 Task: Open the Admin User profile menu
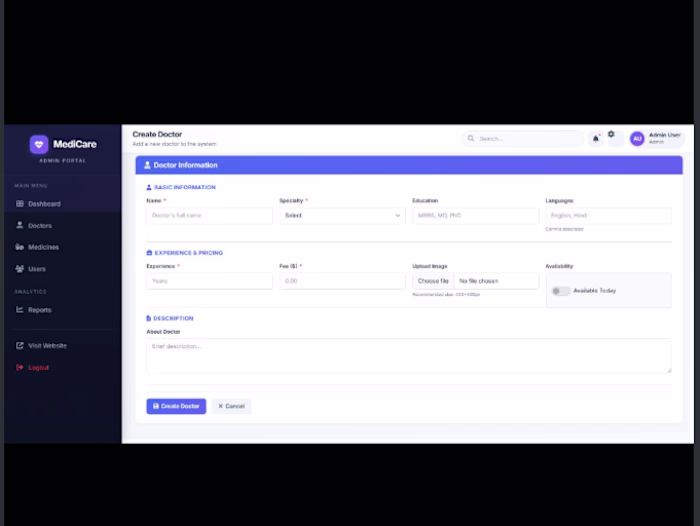(656, 138)
